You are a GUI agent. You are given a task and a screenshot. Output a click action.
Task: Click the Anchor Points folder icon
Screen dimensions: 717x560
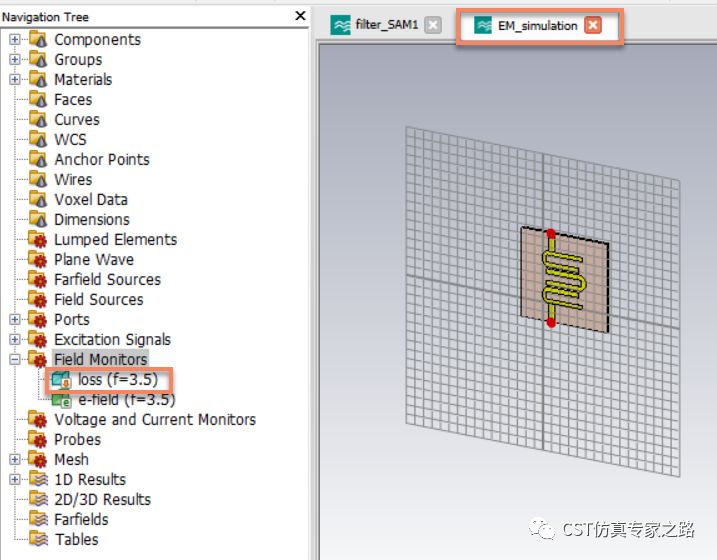pyautogui.click(x=38, y=160)
